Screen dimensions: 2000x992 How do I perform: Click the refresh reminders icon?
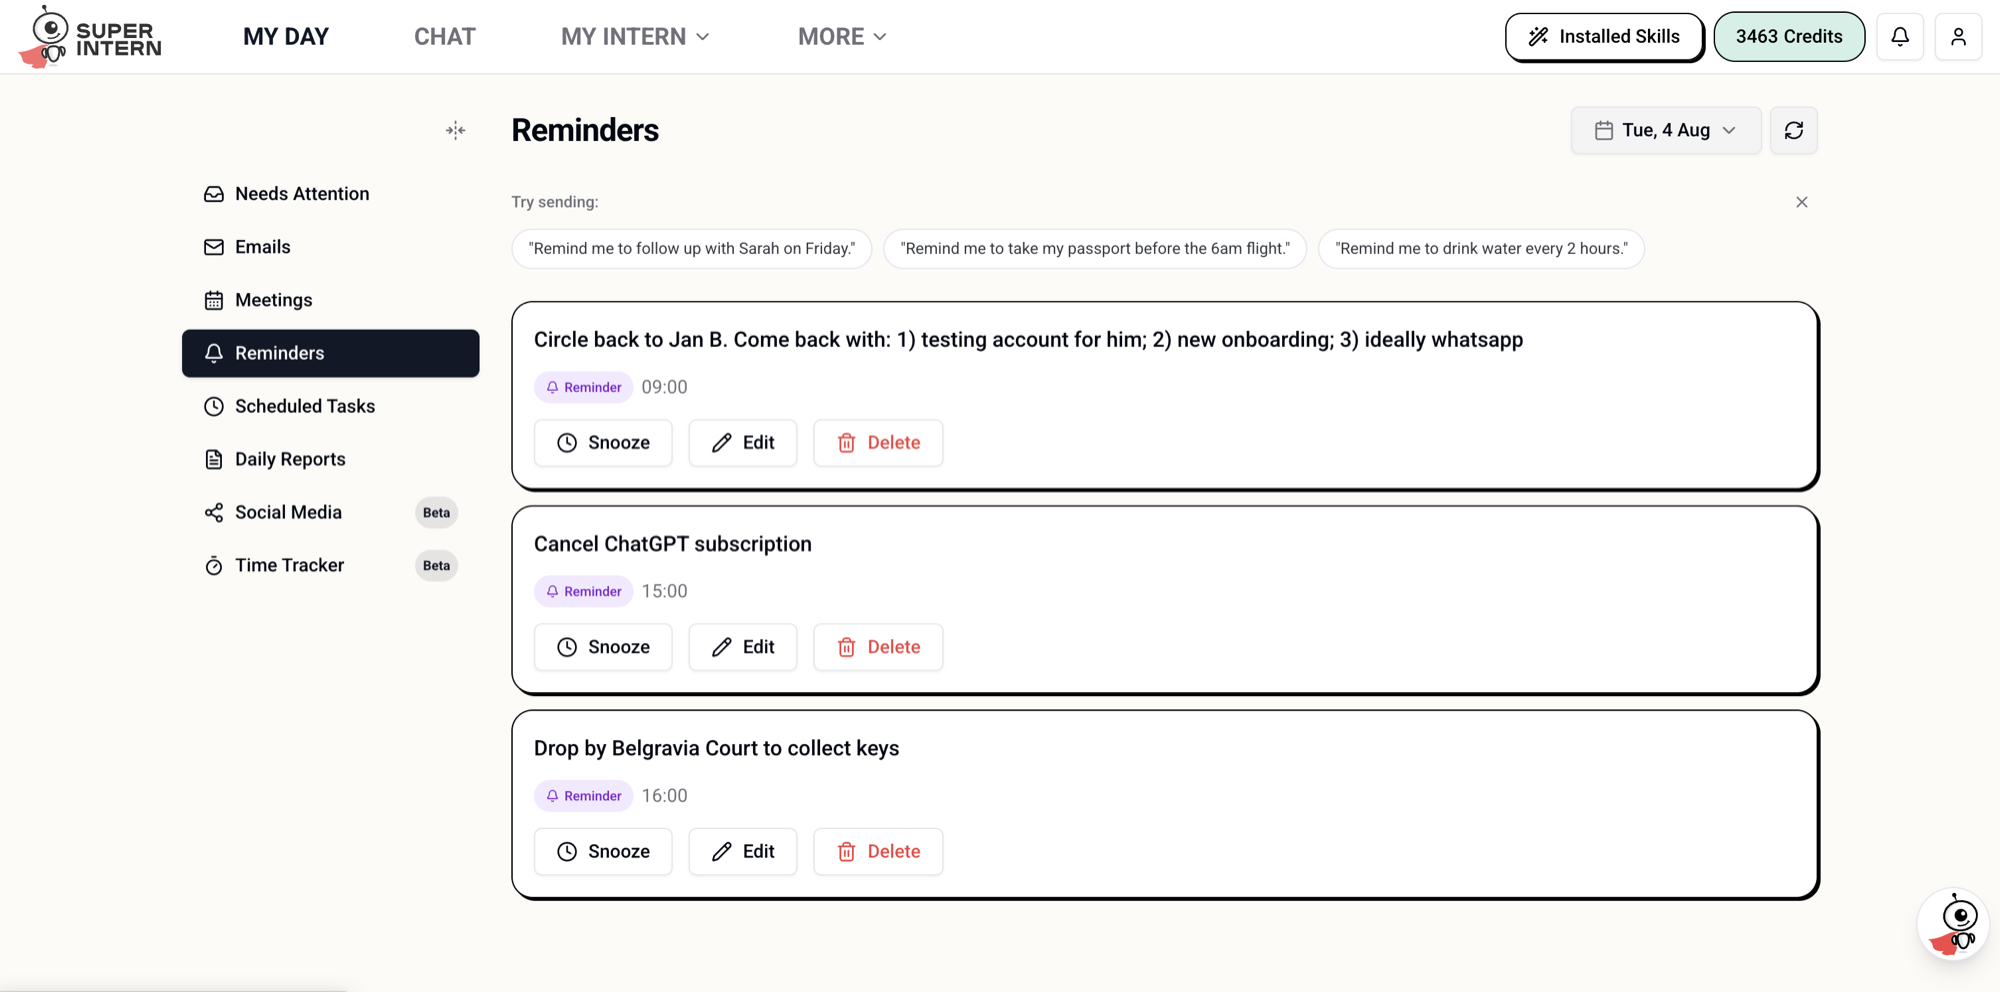pyautogui.click(x=1794, y=130)
